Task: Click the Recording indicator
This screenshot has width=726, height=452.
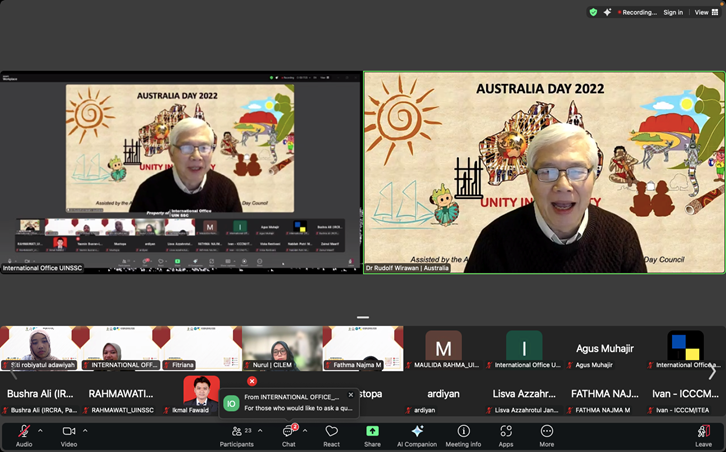Action: click(638, 13)
